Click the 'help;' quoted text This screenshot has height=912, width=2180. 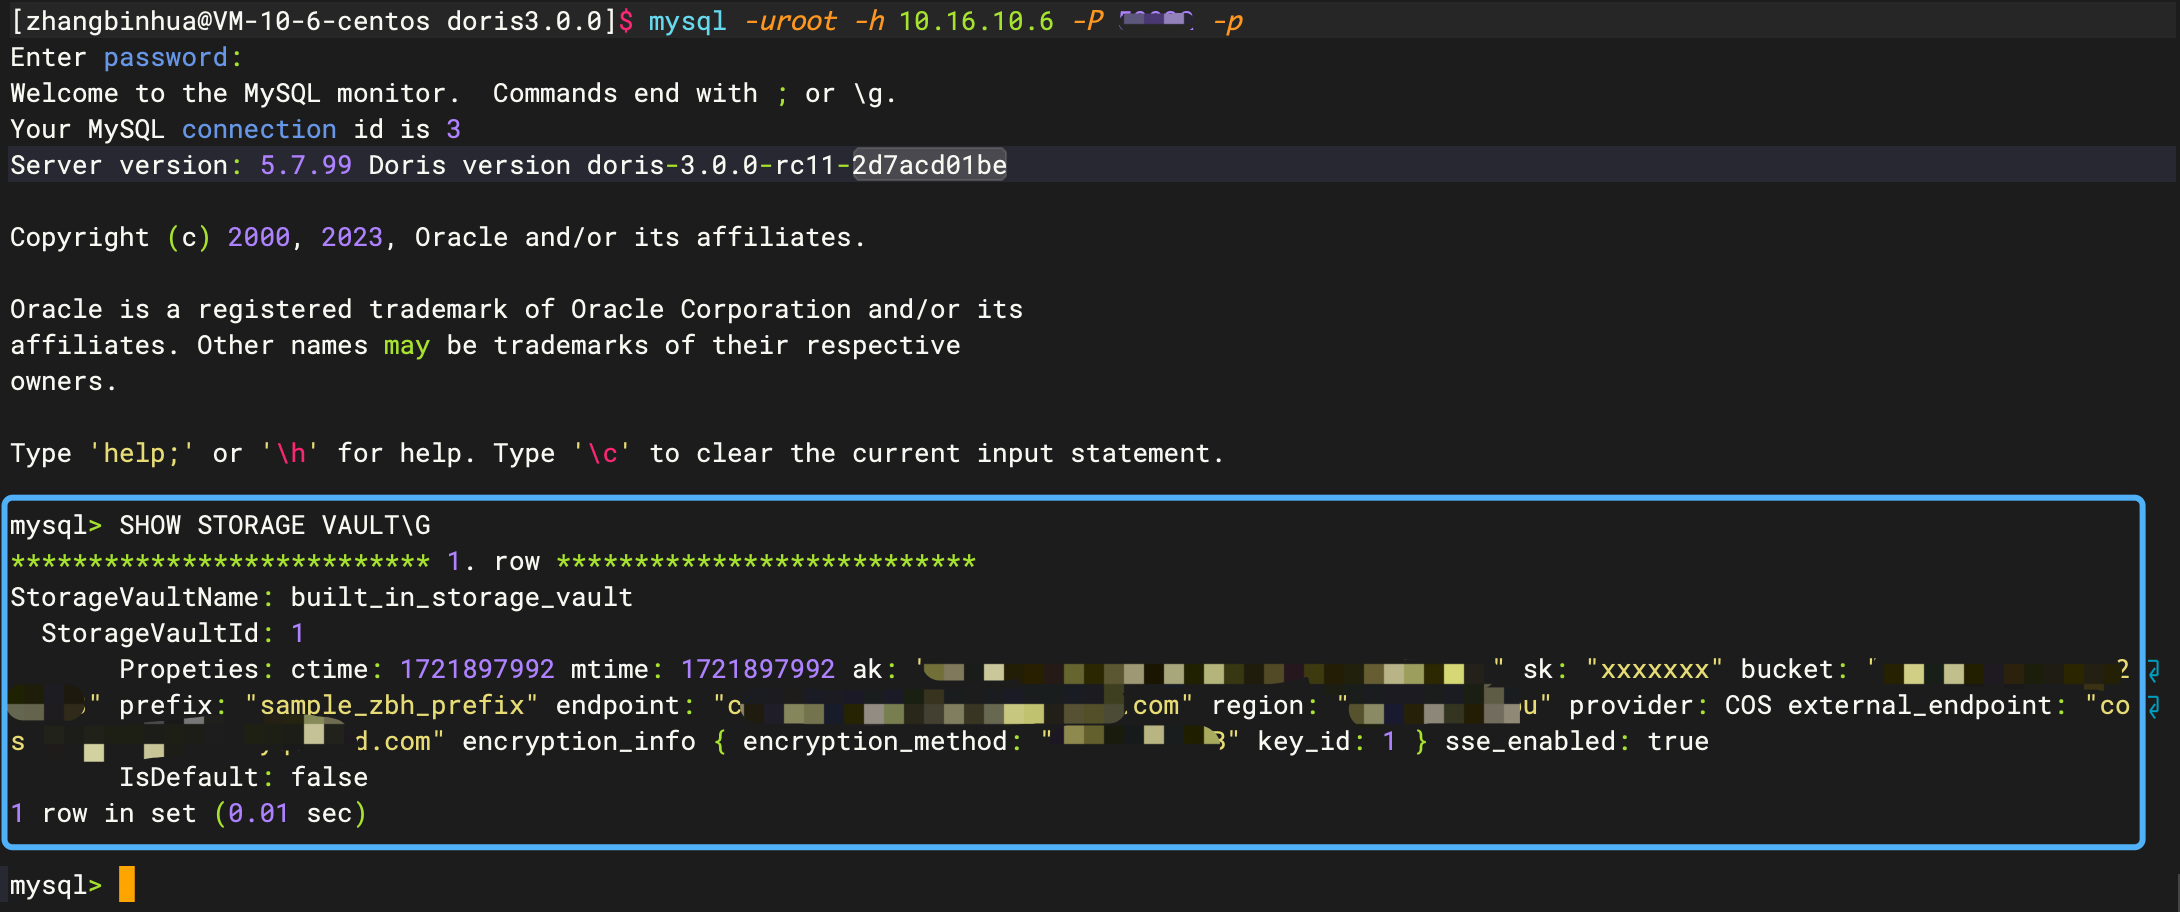(141, 453)
